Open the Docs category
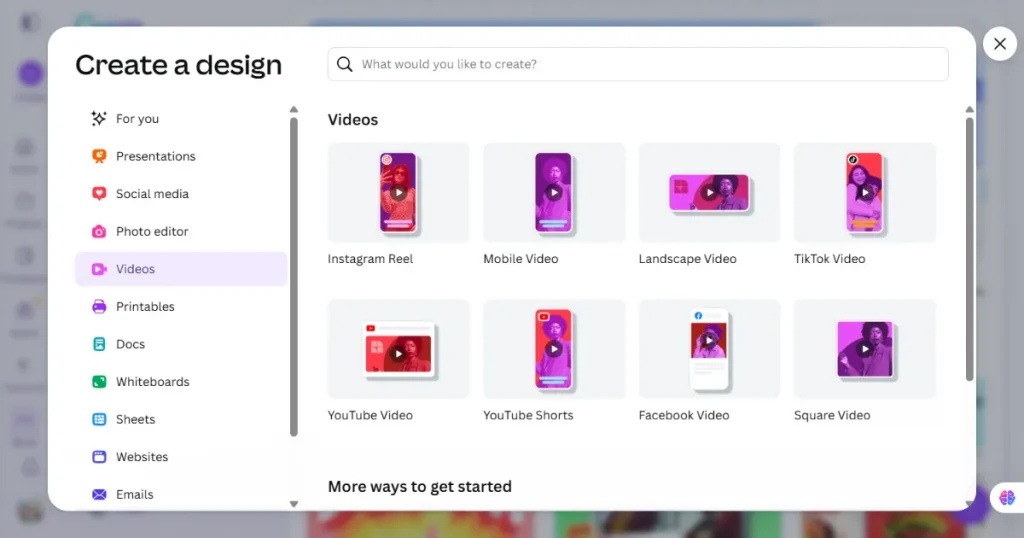Image resolution: width=1024 pixels, height=538 pixels. (x=181, y=344)
